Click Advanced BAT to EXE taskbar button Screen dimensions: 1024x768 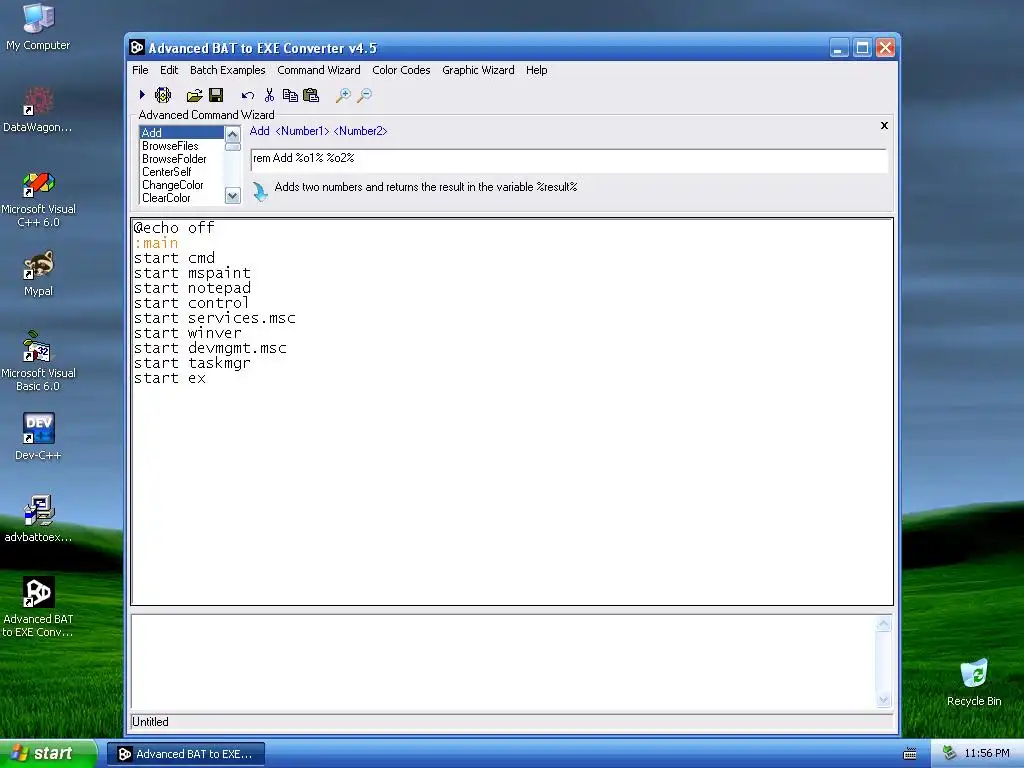(x=186, y=754)
